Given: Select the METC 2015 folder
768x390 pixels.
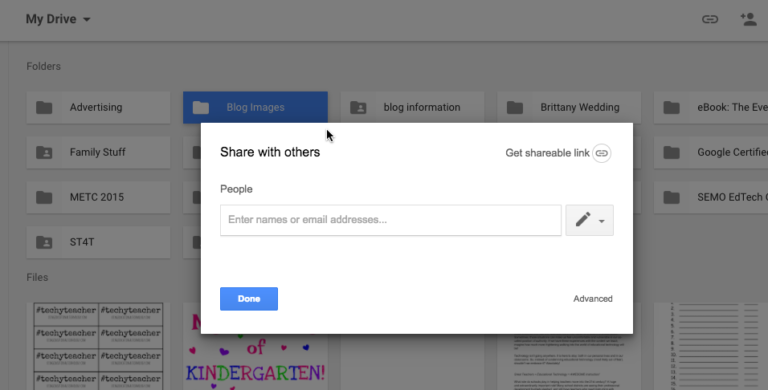Looking at the screenshot, I should click(98, 197).
